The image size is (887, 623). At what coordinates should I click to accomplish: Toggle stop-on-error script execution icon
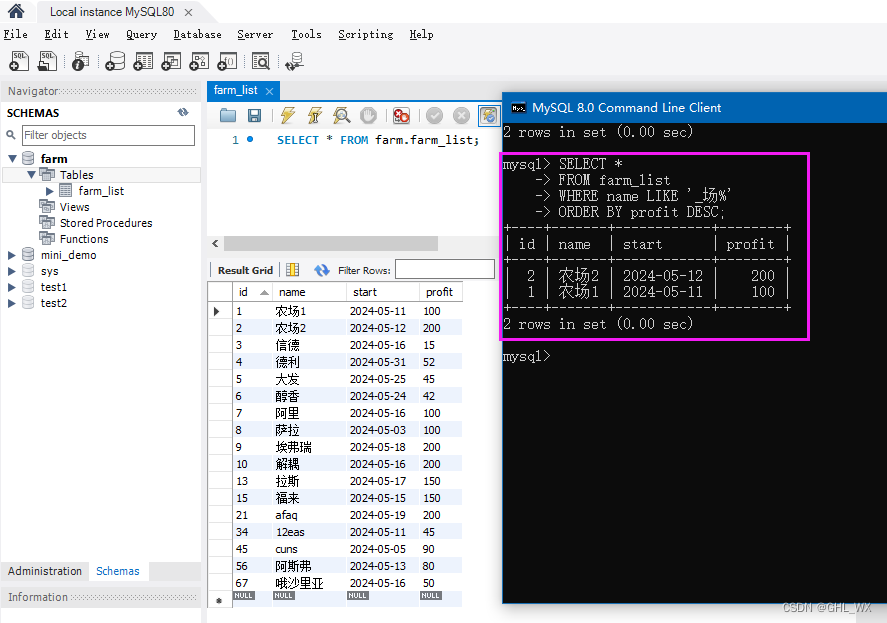[x=401, y=115]
